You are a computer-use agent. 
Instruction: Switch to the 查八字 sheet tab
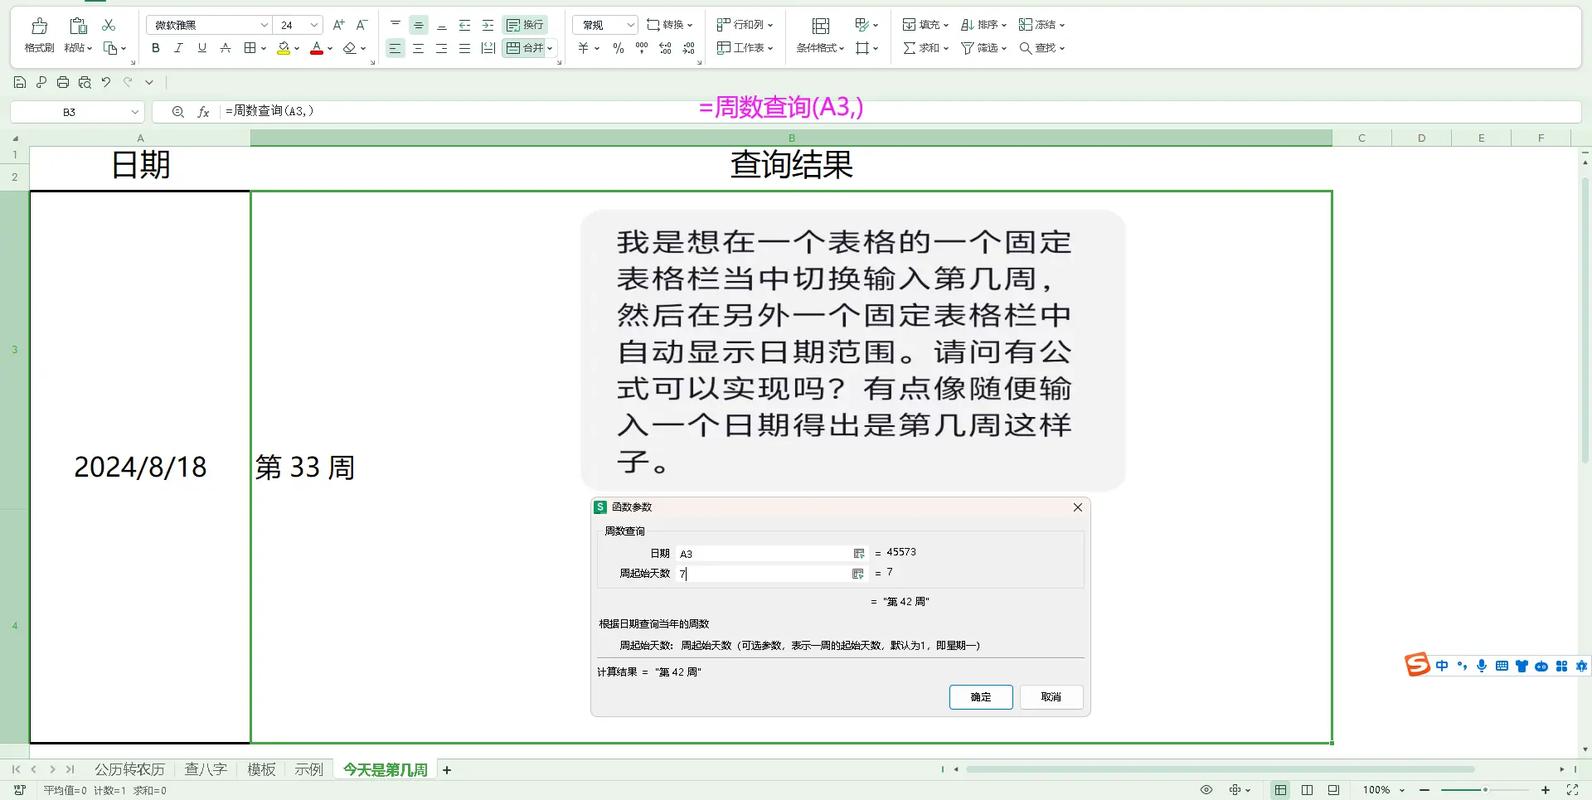pyautogui.click(x=206, y=770)
